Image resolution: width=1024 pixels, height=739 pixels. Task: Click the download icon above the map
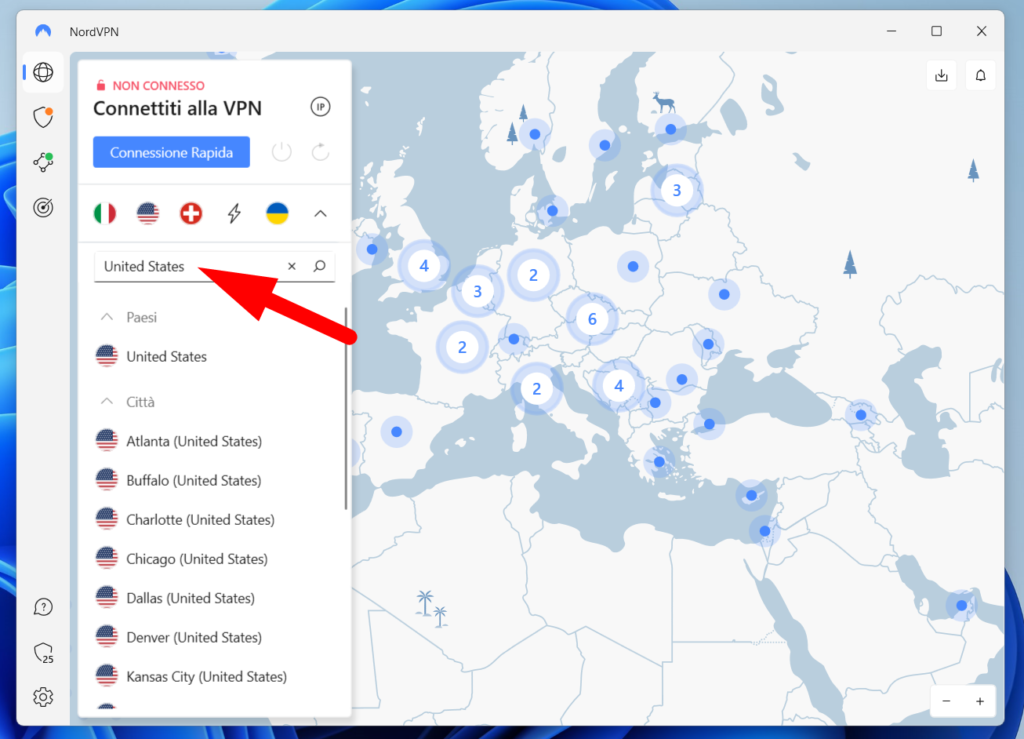click(x=941, y=76)
